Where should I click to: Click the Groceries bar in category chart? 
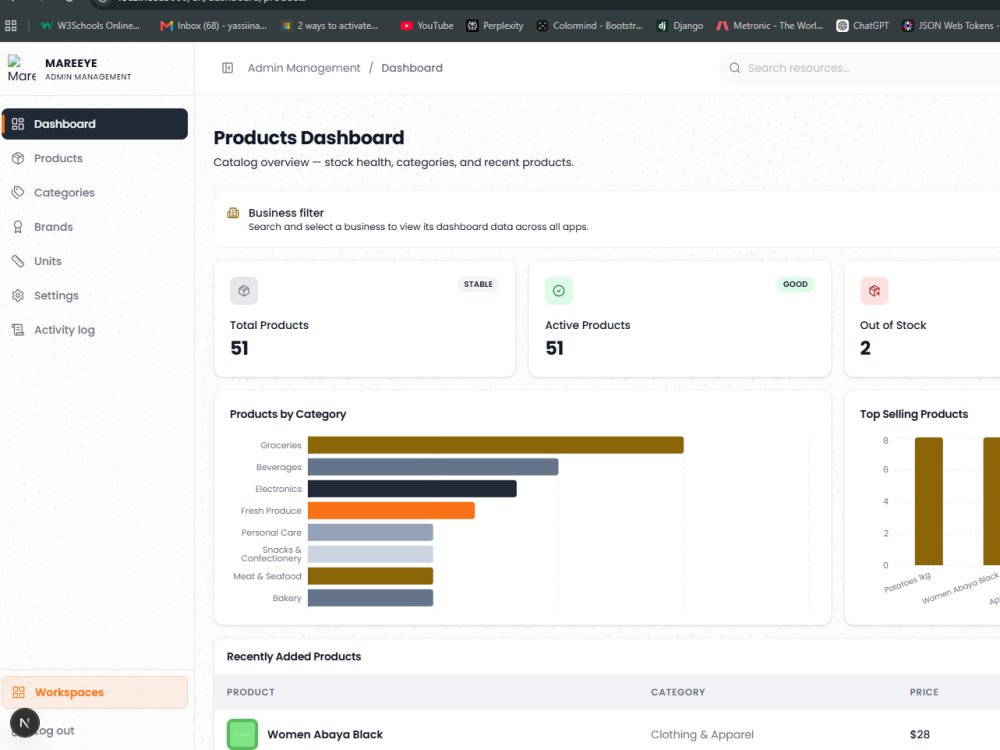tap(496, 445)
